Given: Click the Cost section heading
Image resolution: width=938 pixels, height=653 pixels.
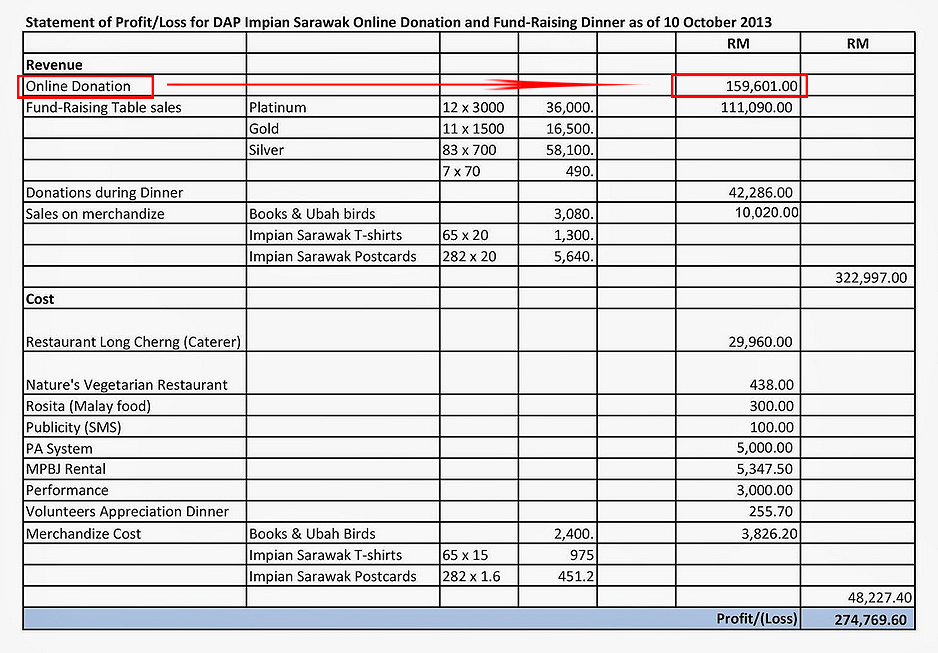Looking at the screenshot, I should 39,299.
